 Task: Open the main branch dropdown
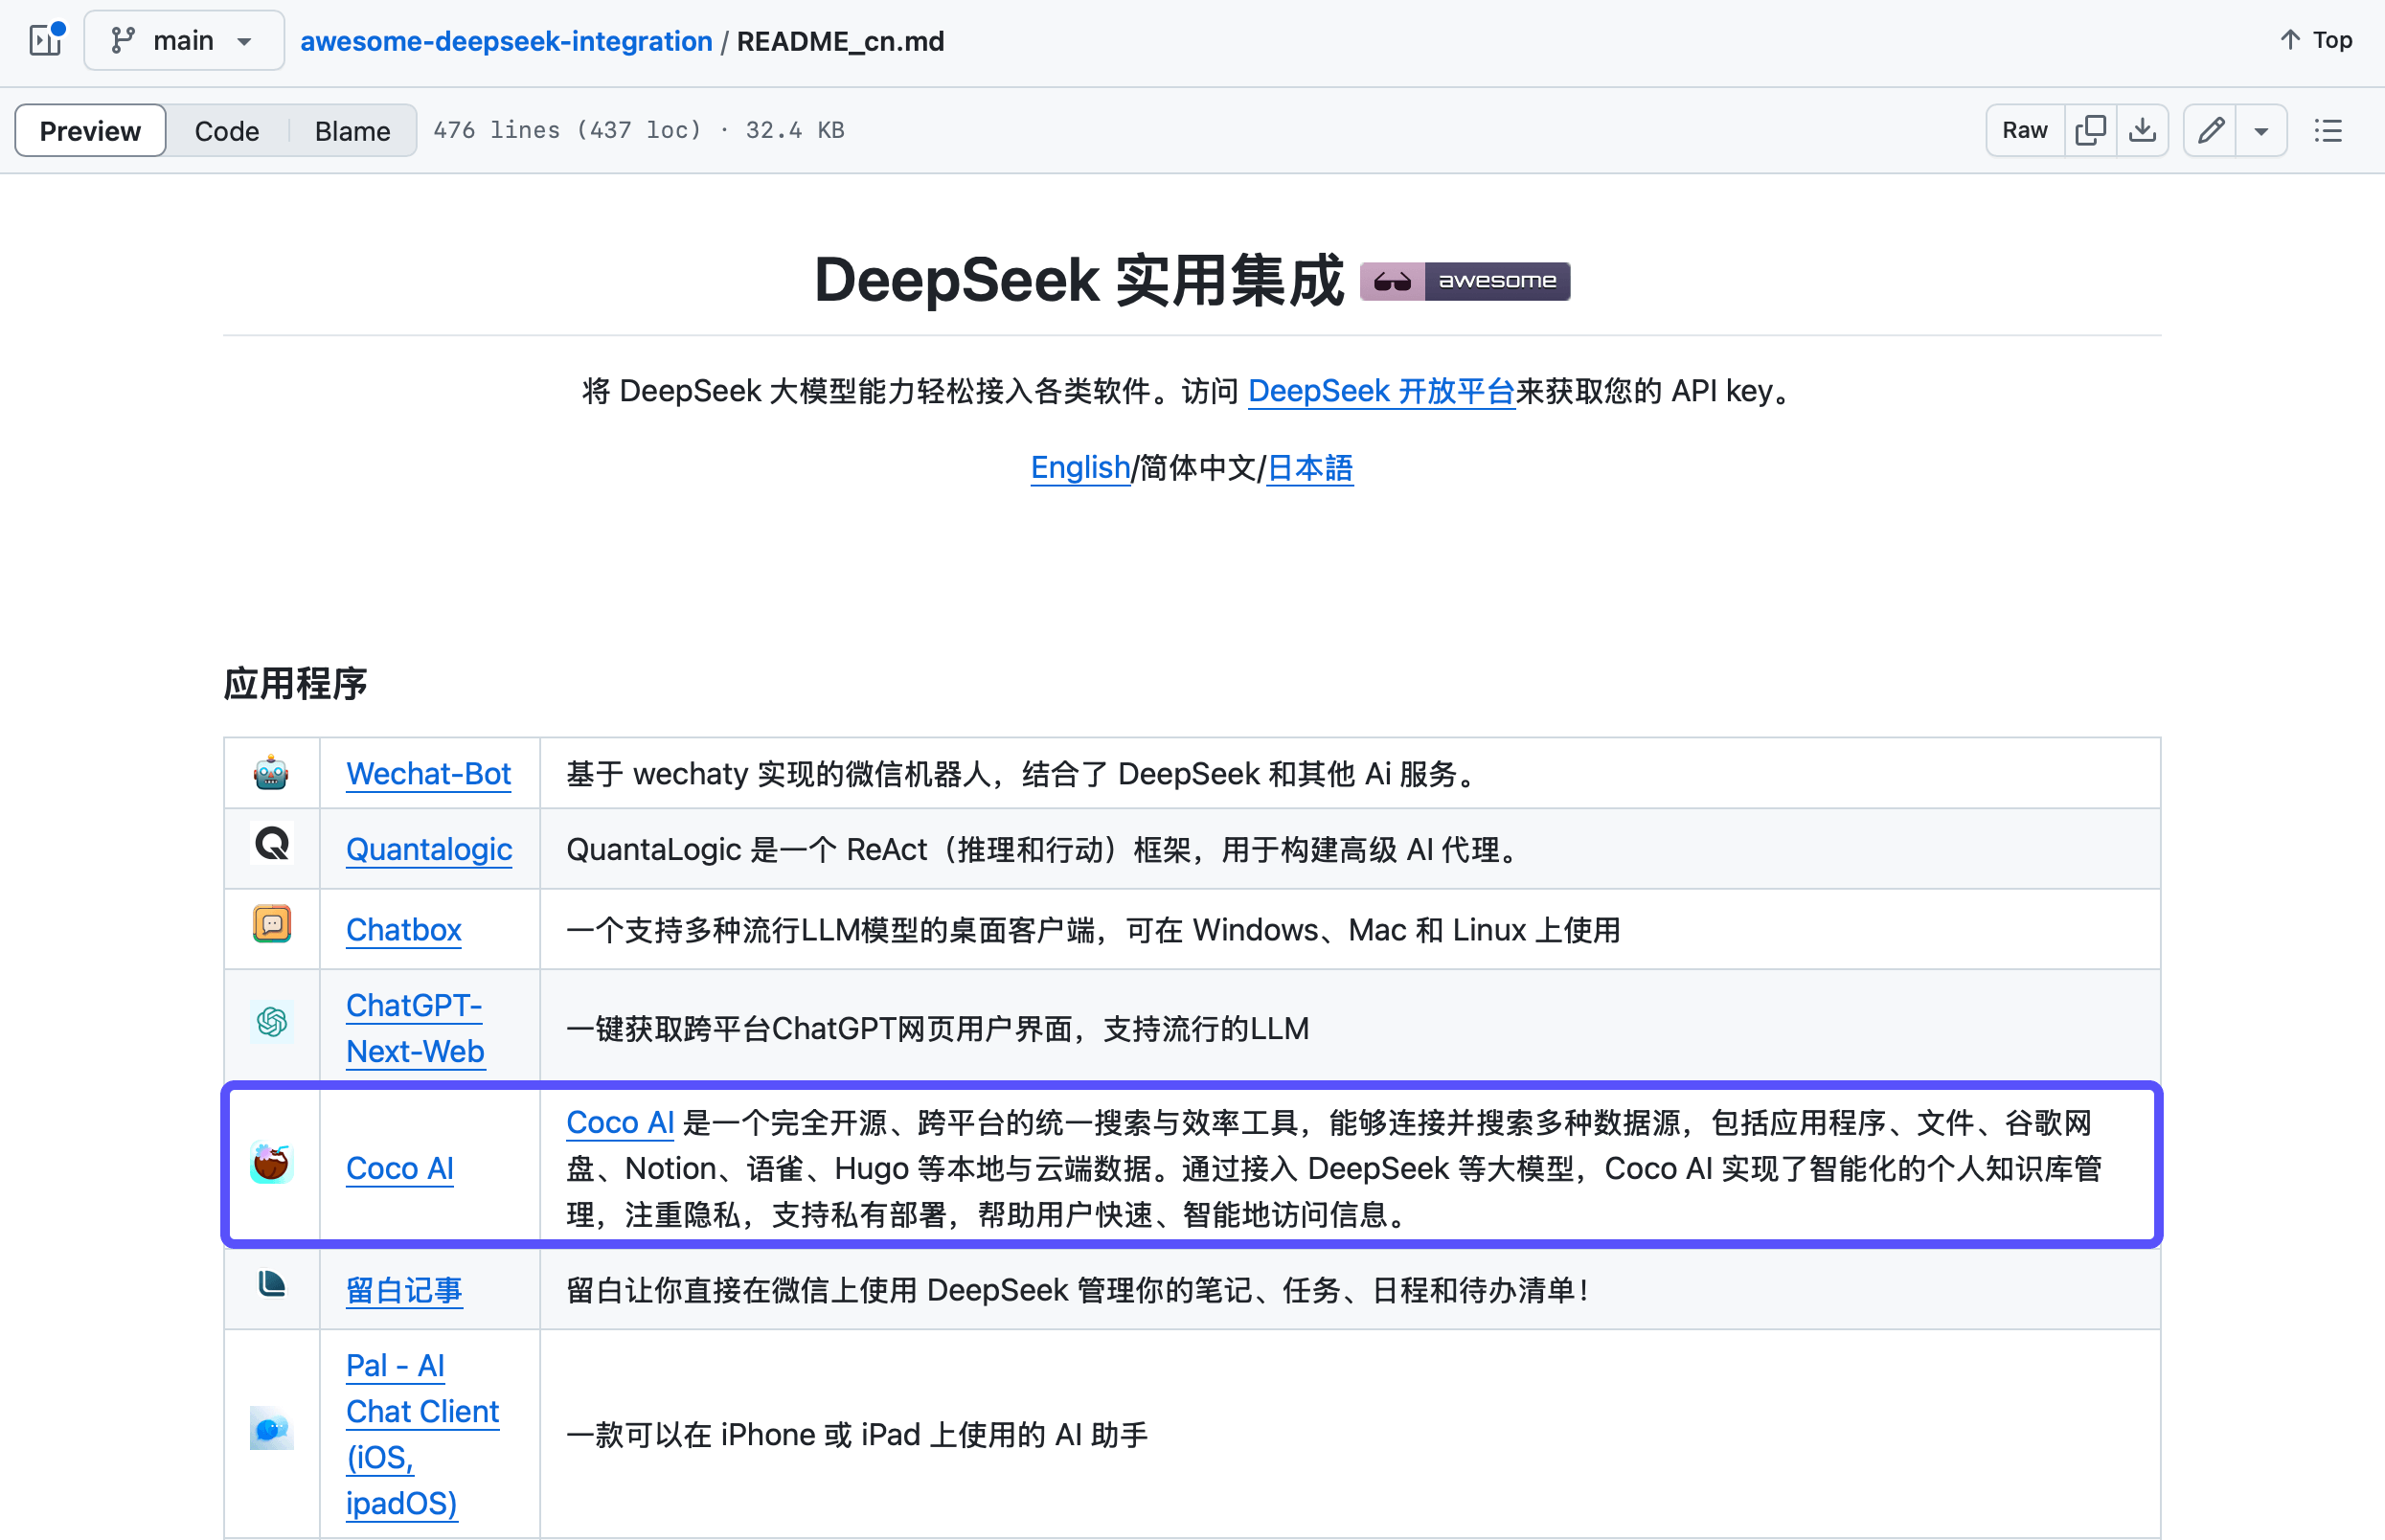(184, 40)
